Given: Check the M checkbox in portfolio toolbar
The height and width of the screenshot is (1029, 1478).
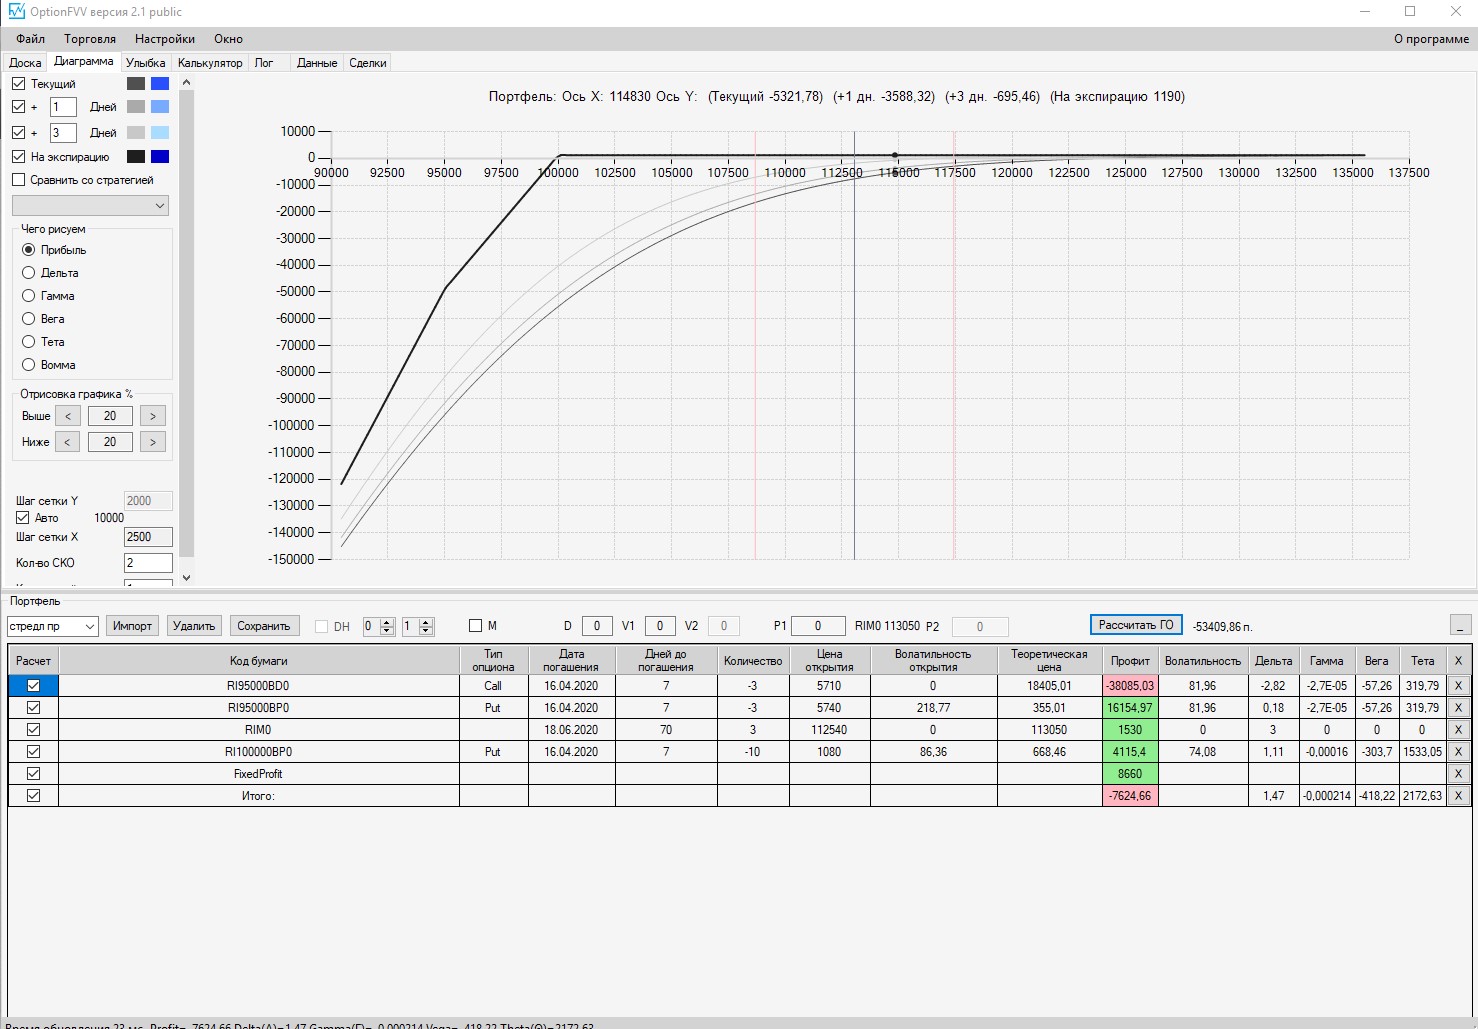Looking at the screenshot, I should tap(476, 626).
